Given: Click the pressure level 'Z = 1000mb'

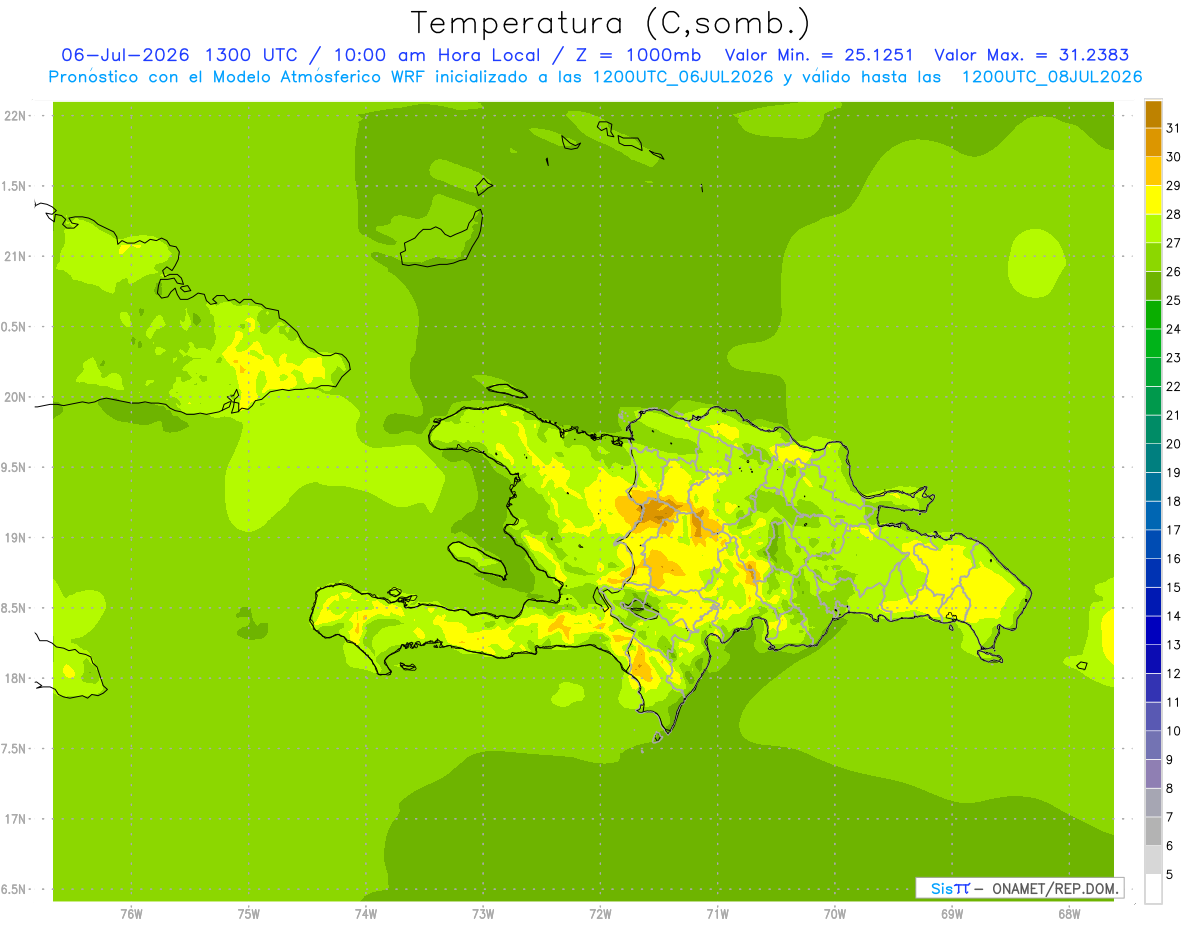Looking at the screenshot, I should click(637, 55).
